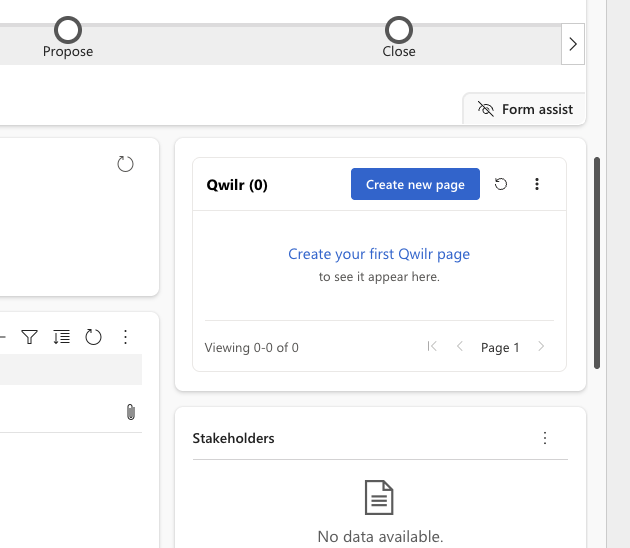Click the timeline search input field
Screen dimensions: 630x548
70,369
